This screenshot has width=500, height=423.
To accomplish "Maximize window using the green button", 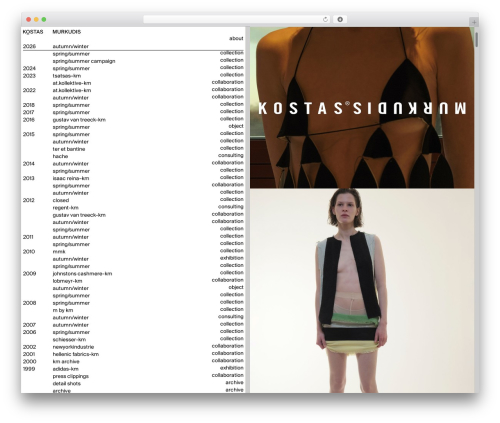I will [44, 20].
